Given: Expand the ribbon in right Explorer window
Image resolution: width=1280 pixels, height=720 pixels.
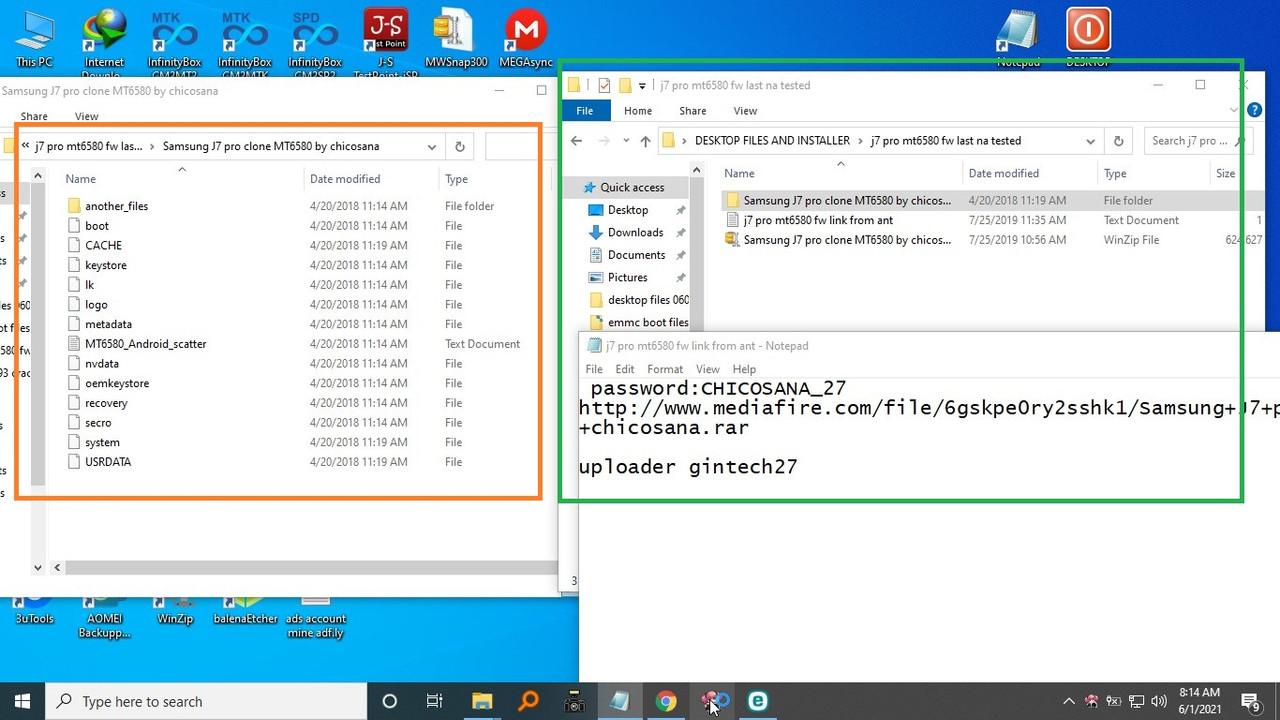Looking at the screenshot, I should point(1232,111).
